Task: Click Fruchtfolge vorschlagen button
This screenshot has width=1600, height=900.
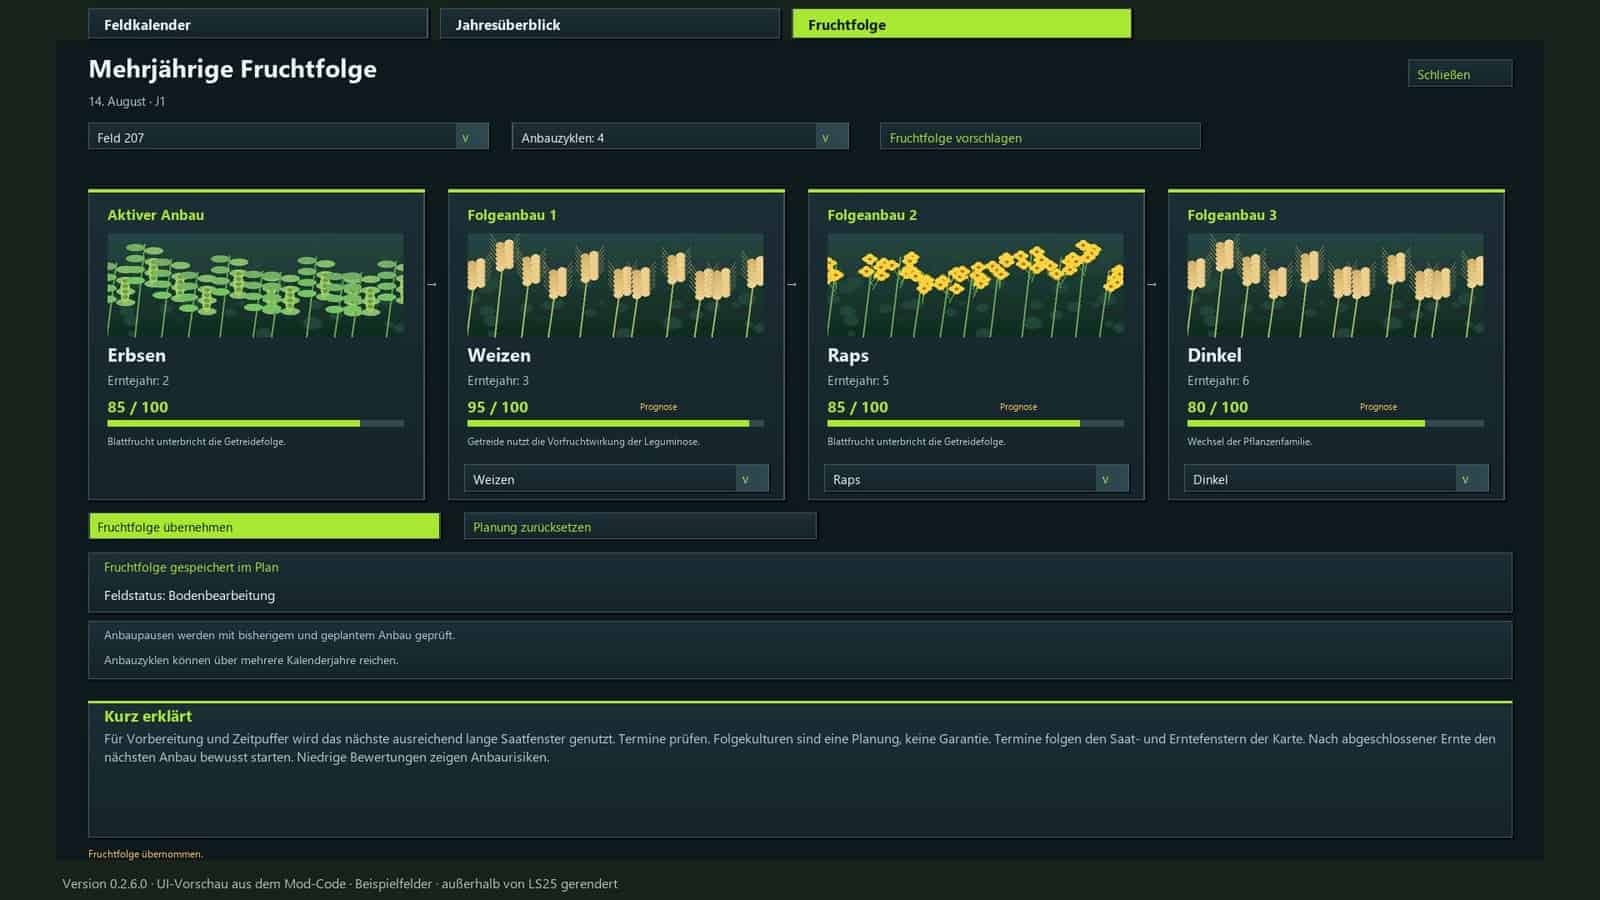Action: click(1040, 137)
